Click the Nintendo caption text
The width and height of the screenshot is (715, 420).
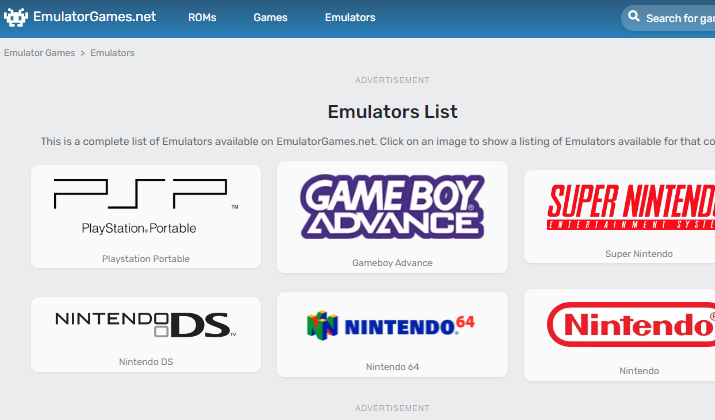click(x=639, y=371)
